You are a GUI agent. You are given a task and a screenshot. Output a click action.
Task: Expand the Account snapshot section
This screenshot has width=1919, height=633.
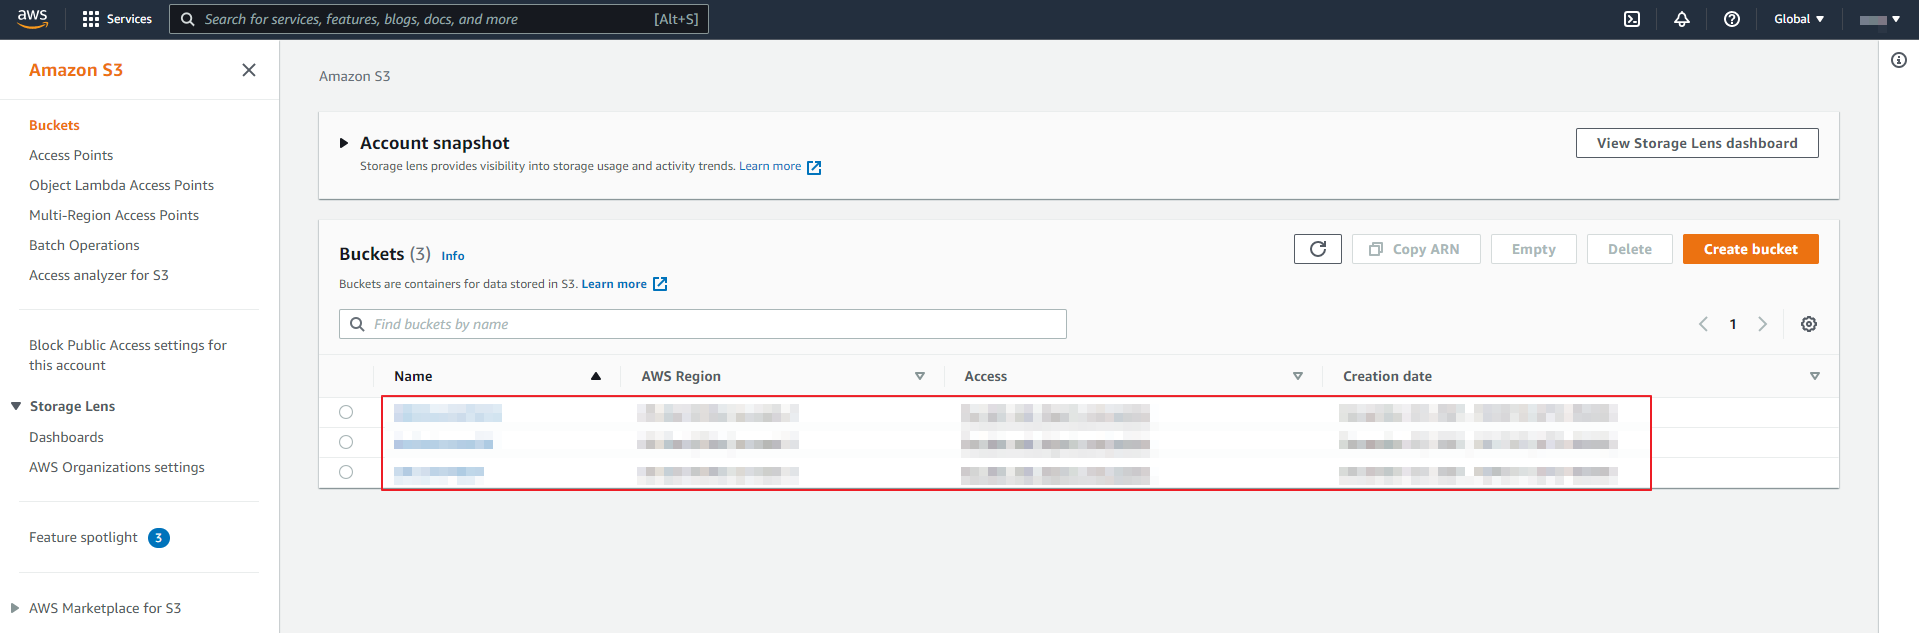(344, 143)
